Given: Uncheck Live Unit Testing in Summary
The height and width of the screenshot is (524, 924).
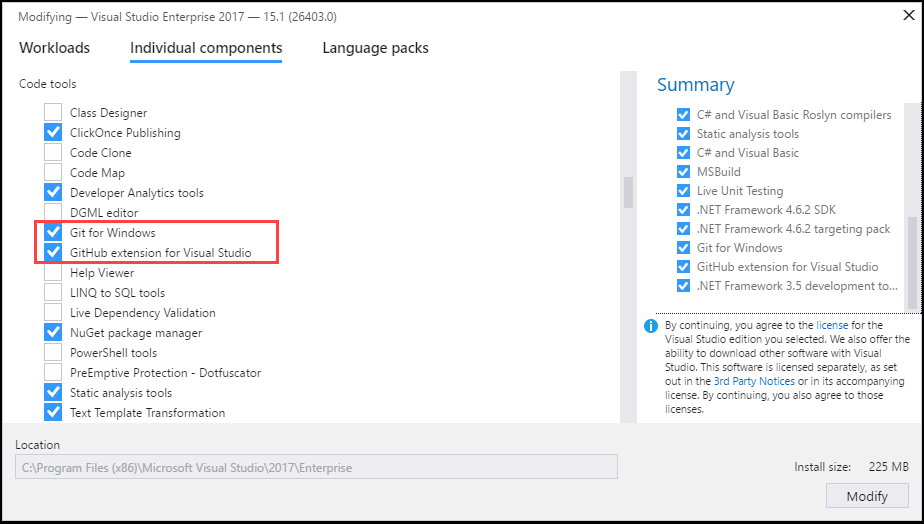Looking at the screenshot, I should (x=683, y=191).
